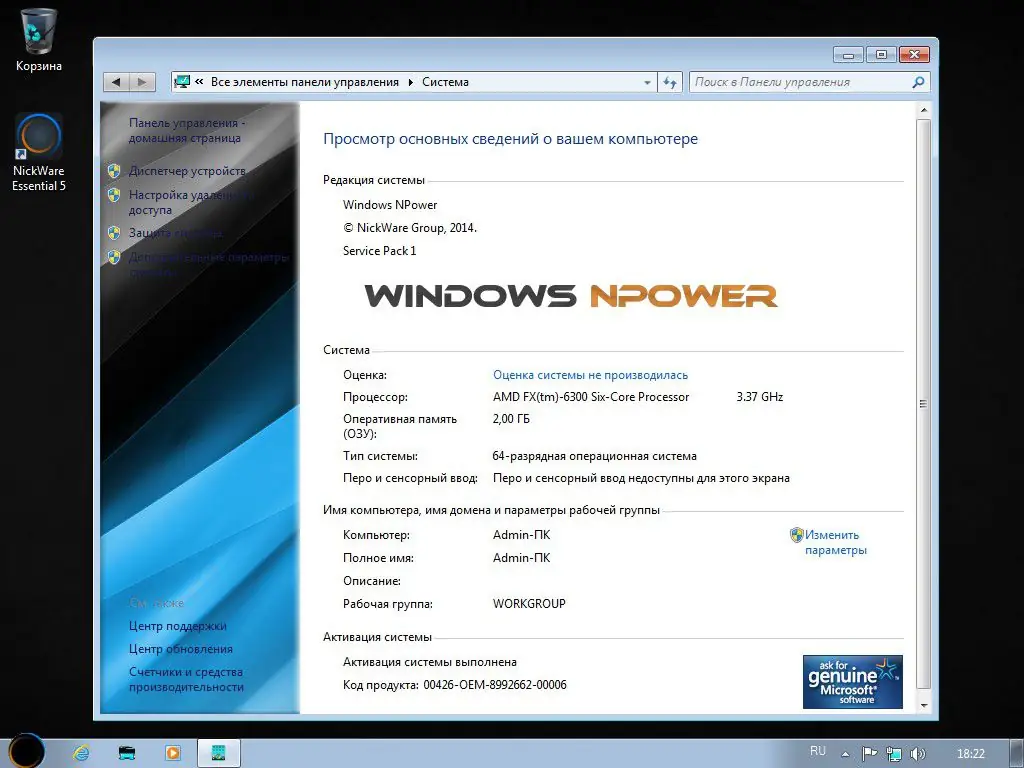
Task: Click shield icon beside Настройка удаленного доступа
Action: pos(114,195)
